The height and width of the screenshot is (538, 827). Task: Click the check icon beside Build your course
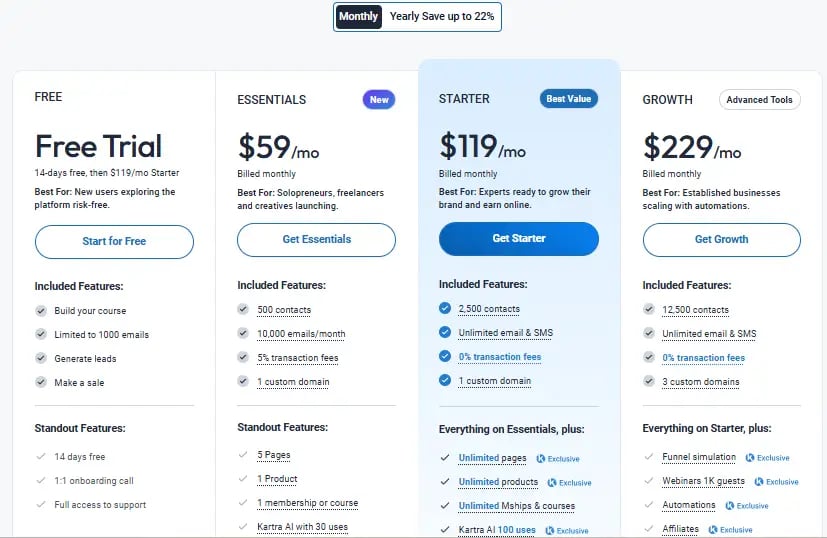(x=41, y=311)
